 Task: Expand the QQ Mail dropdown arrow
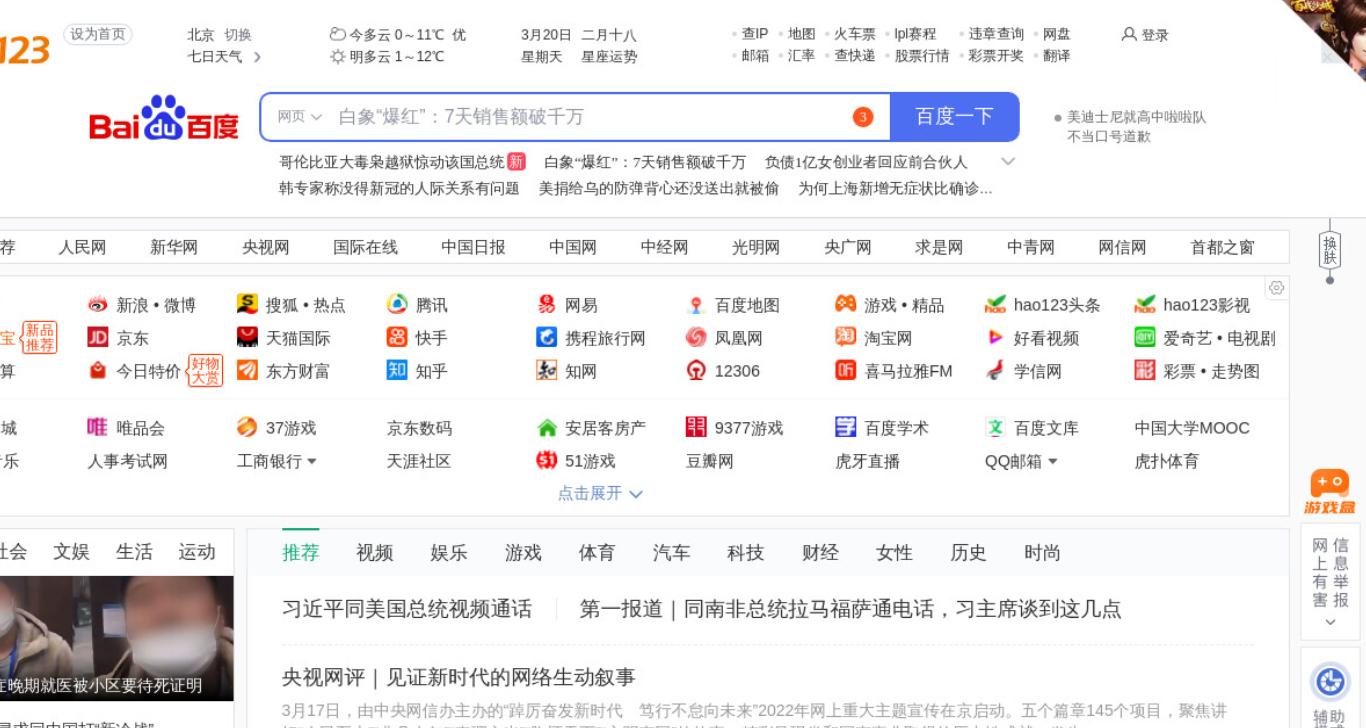1052,462
